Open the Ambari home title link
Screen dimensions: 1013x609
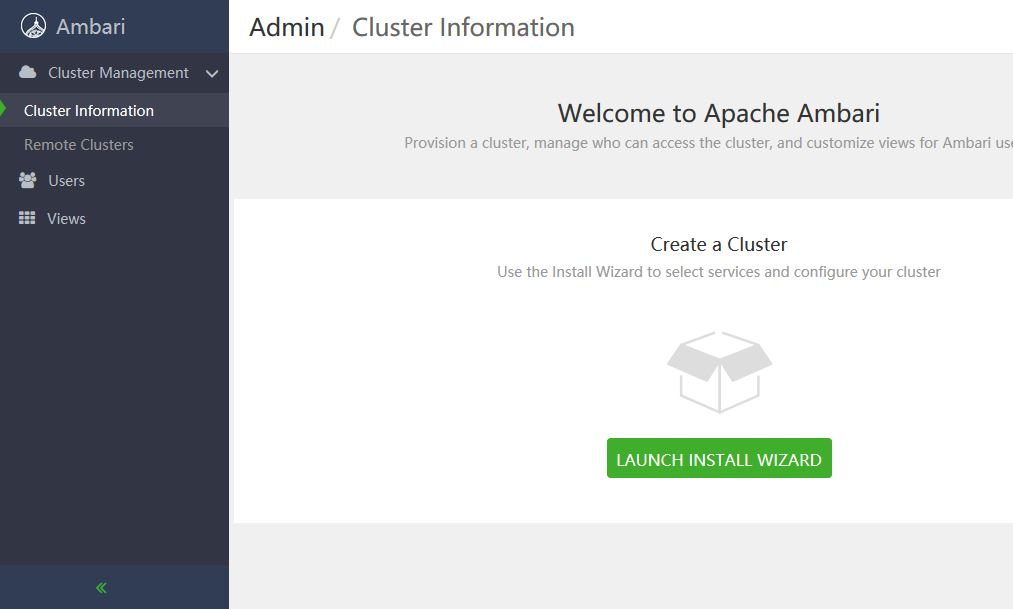pyautogui.click(x=90, y=26)
